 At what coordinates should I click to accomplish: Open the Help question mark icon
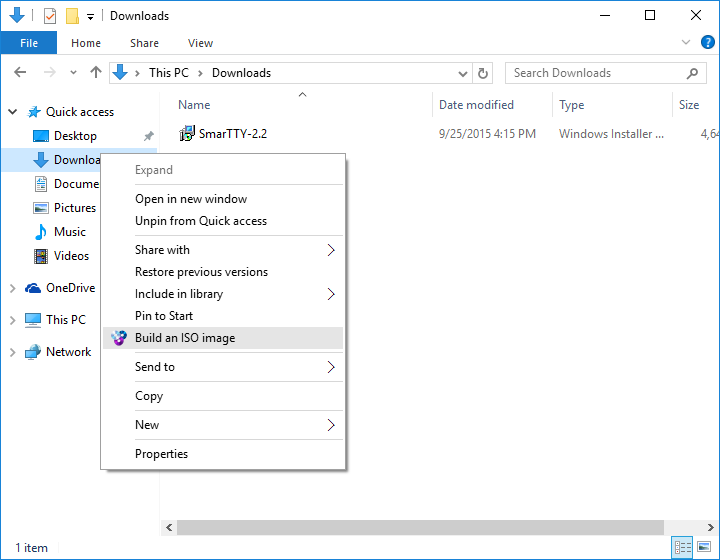point(708,42)
